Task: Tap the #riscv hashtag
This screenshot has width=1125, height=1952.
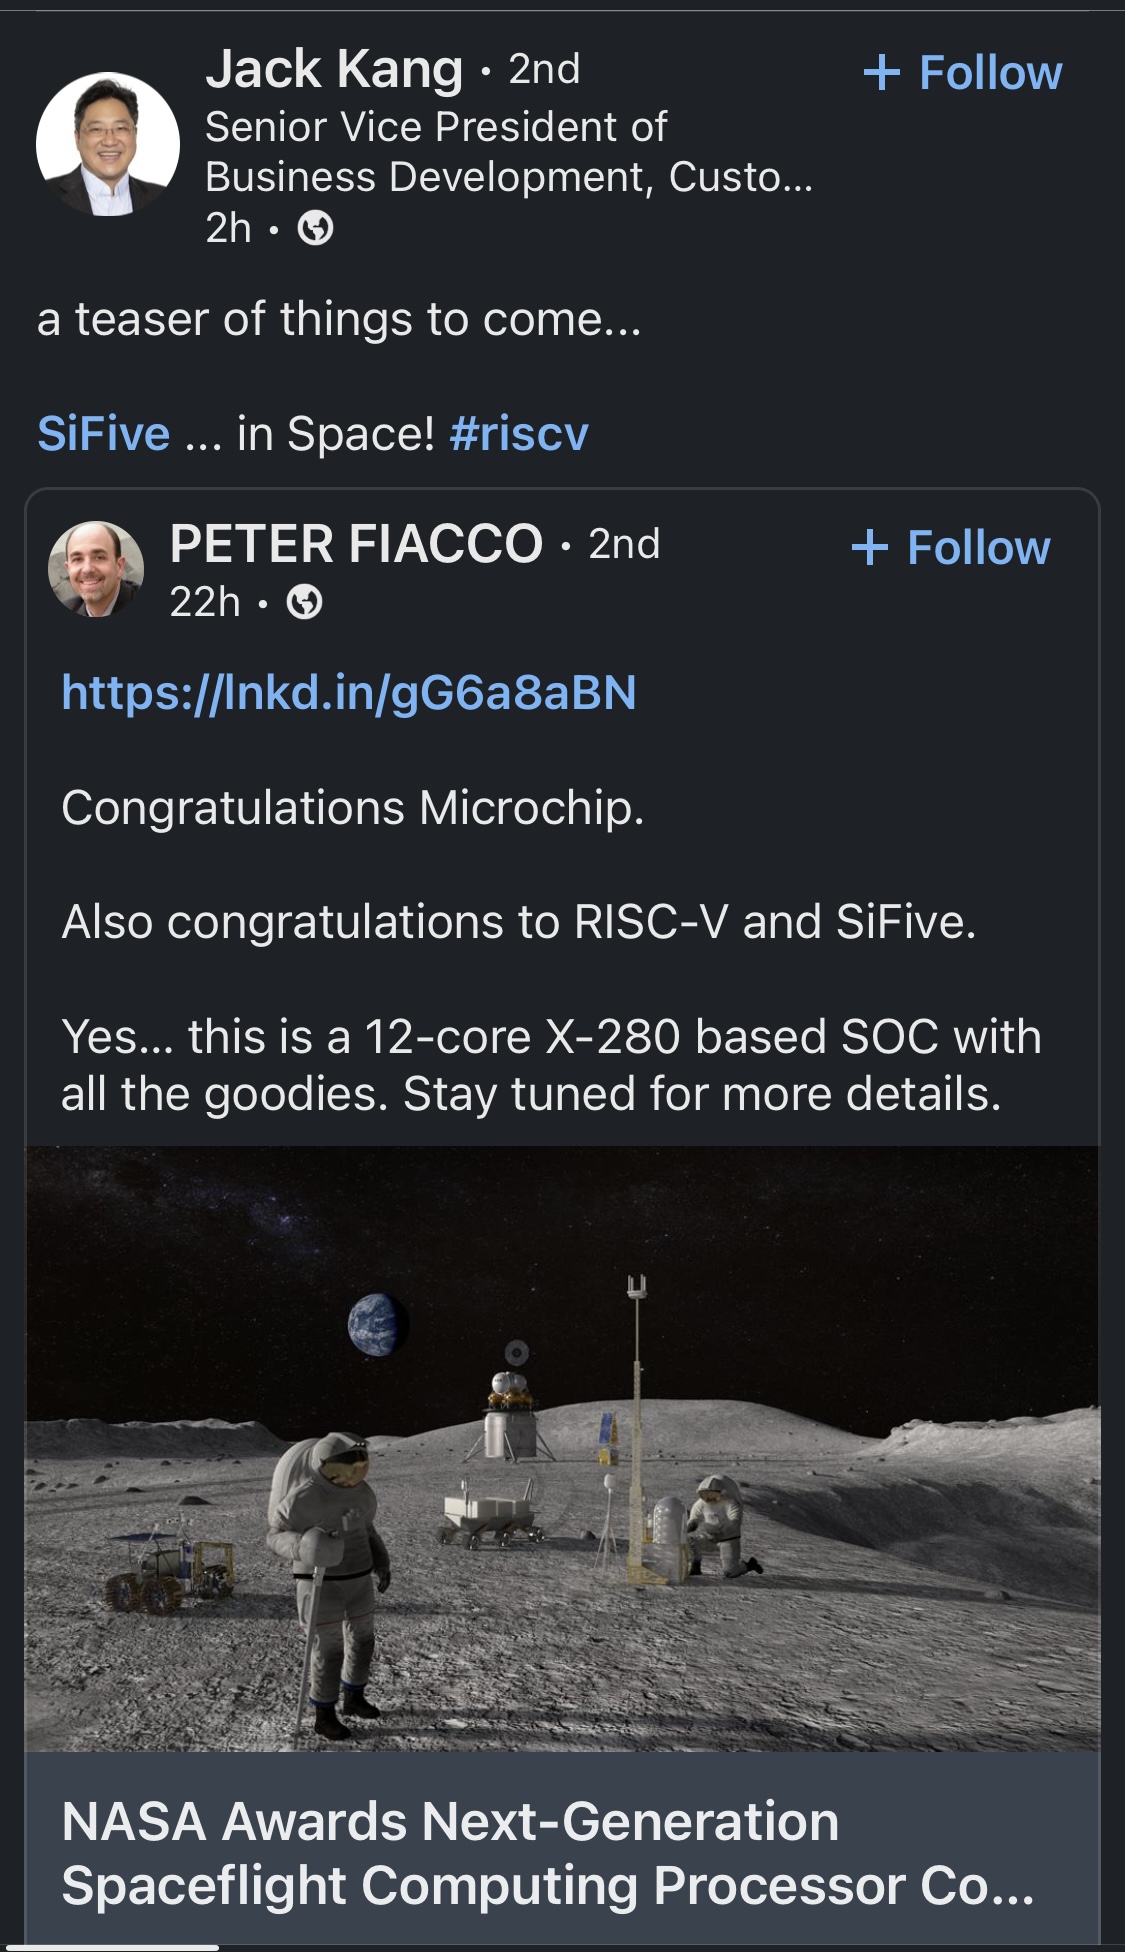Action: [x=519, y=434]
